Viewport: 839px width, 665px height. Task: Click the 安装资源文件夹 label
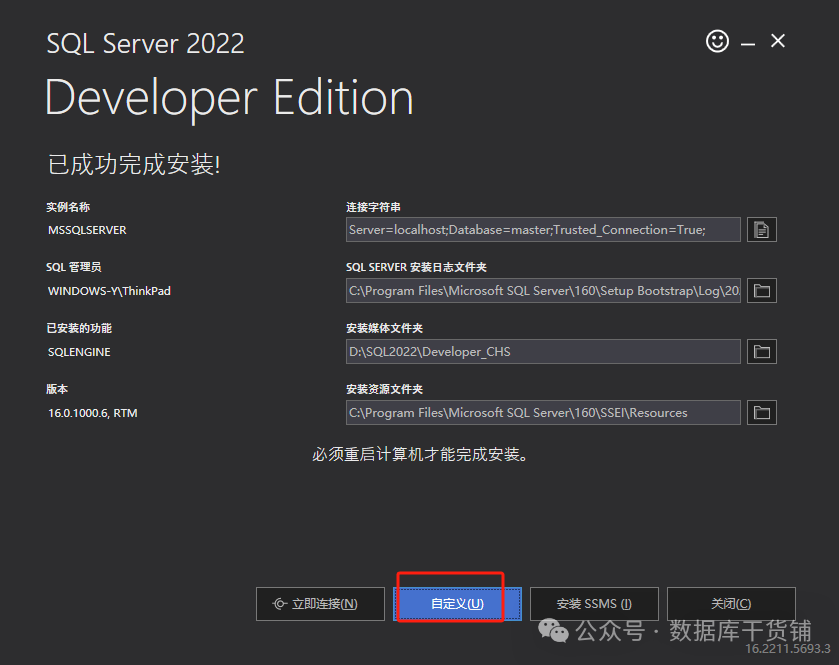pos(384,389)
